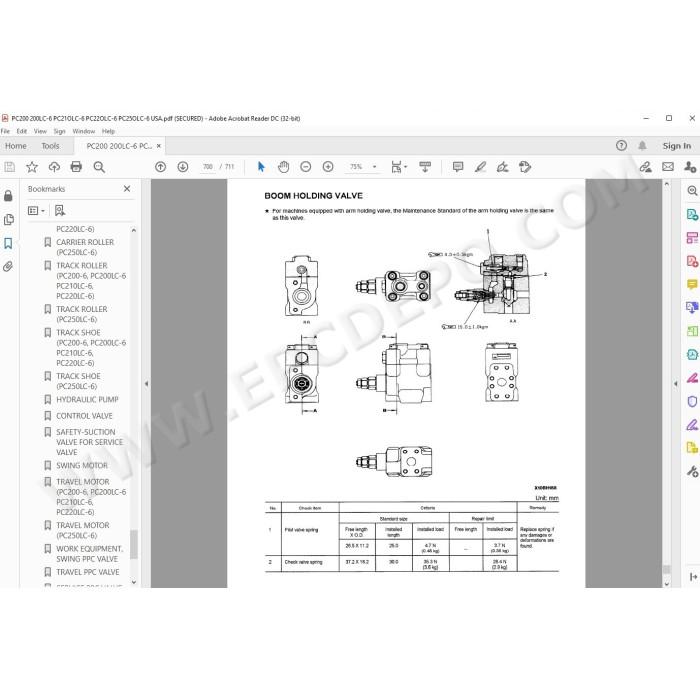Close the Bookmarks panel
This screenshot has width=700, height=700.
coord(127,189)
